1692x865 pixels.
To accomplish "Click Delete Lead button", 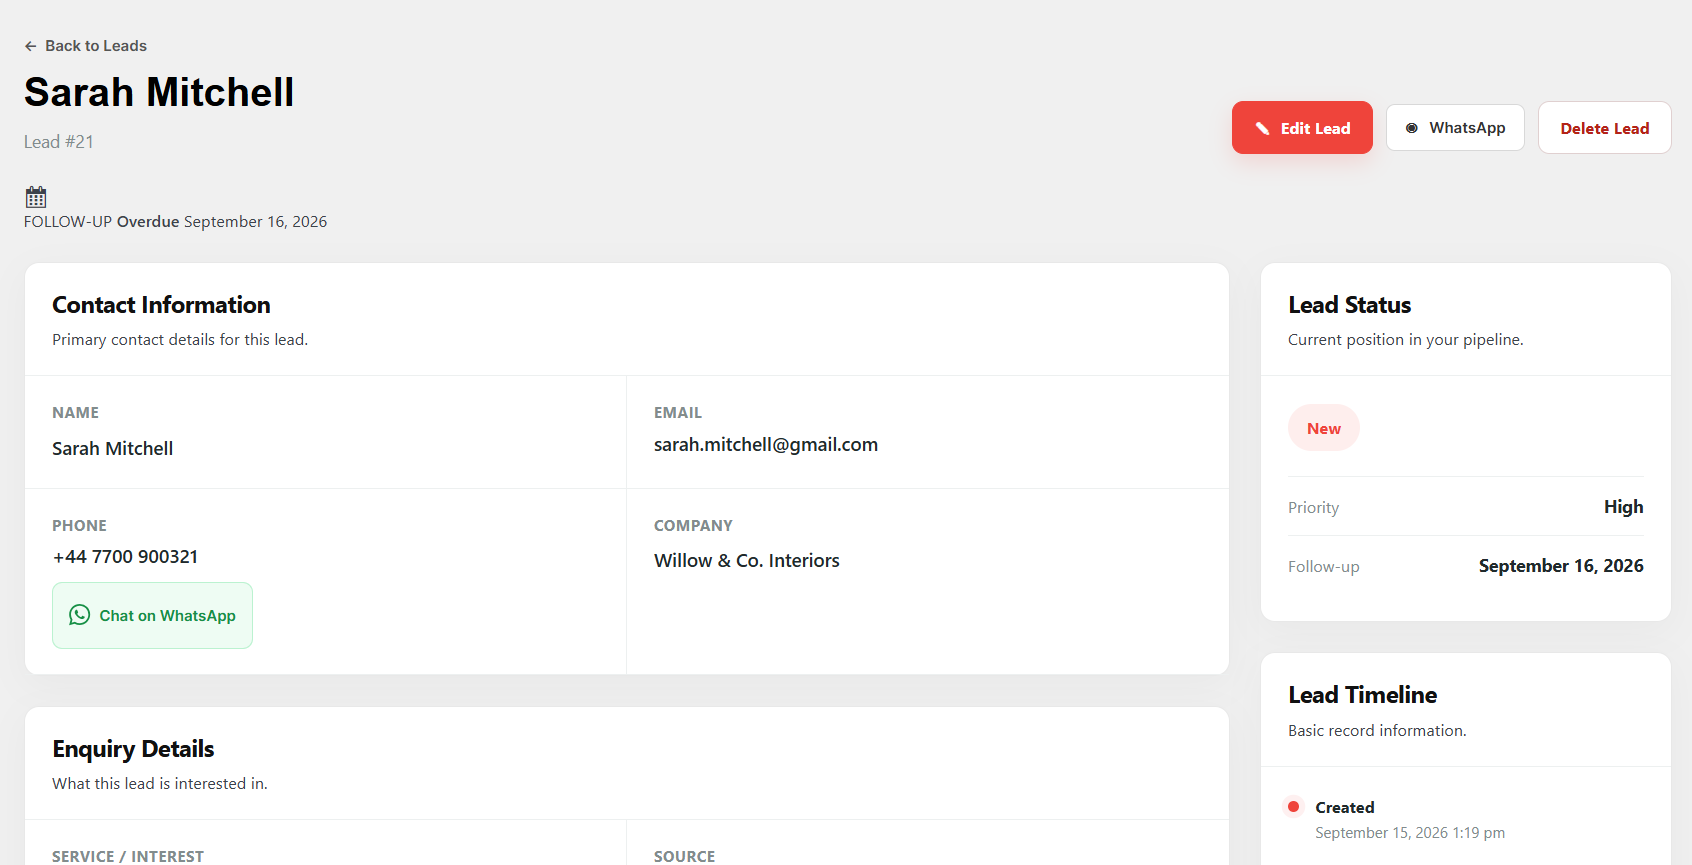I will 1604,128.
